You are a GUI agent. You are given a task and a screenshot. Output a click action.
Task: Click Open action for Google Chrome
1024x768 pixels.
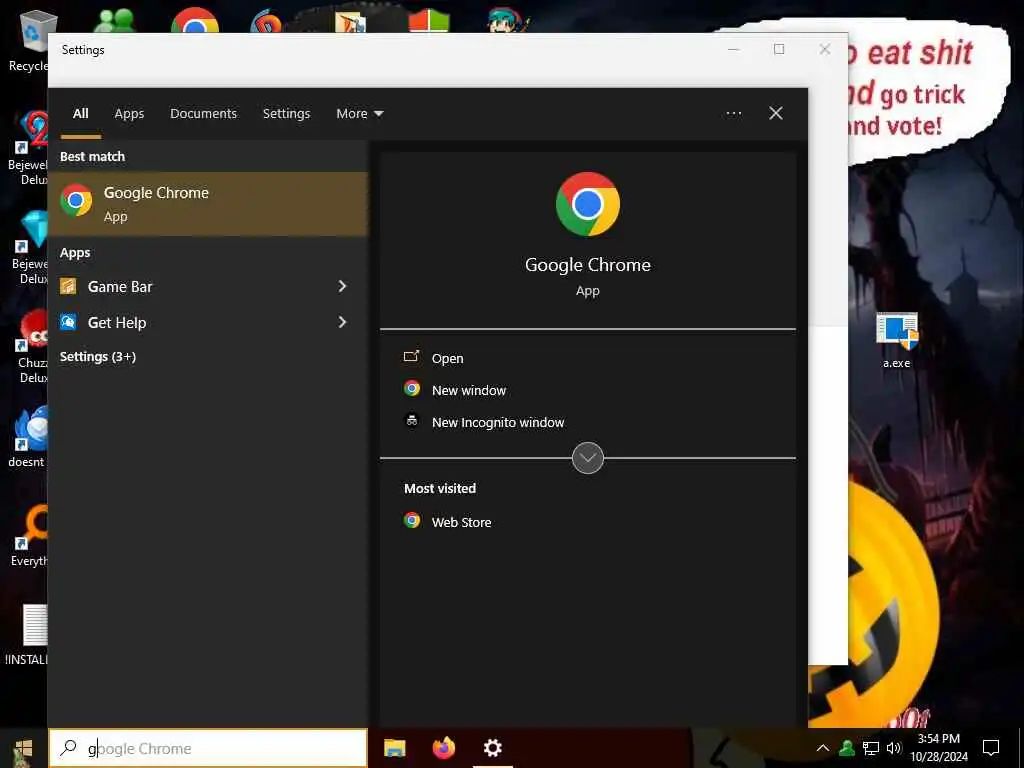click(447, 359)
